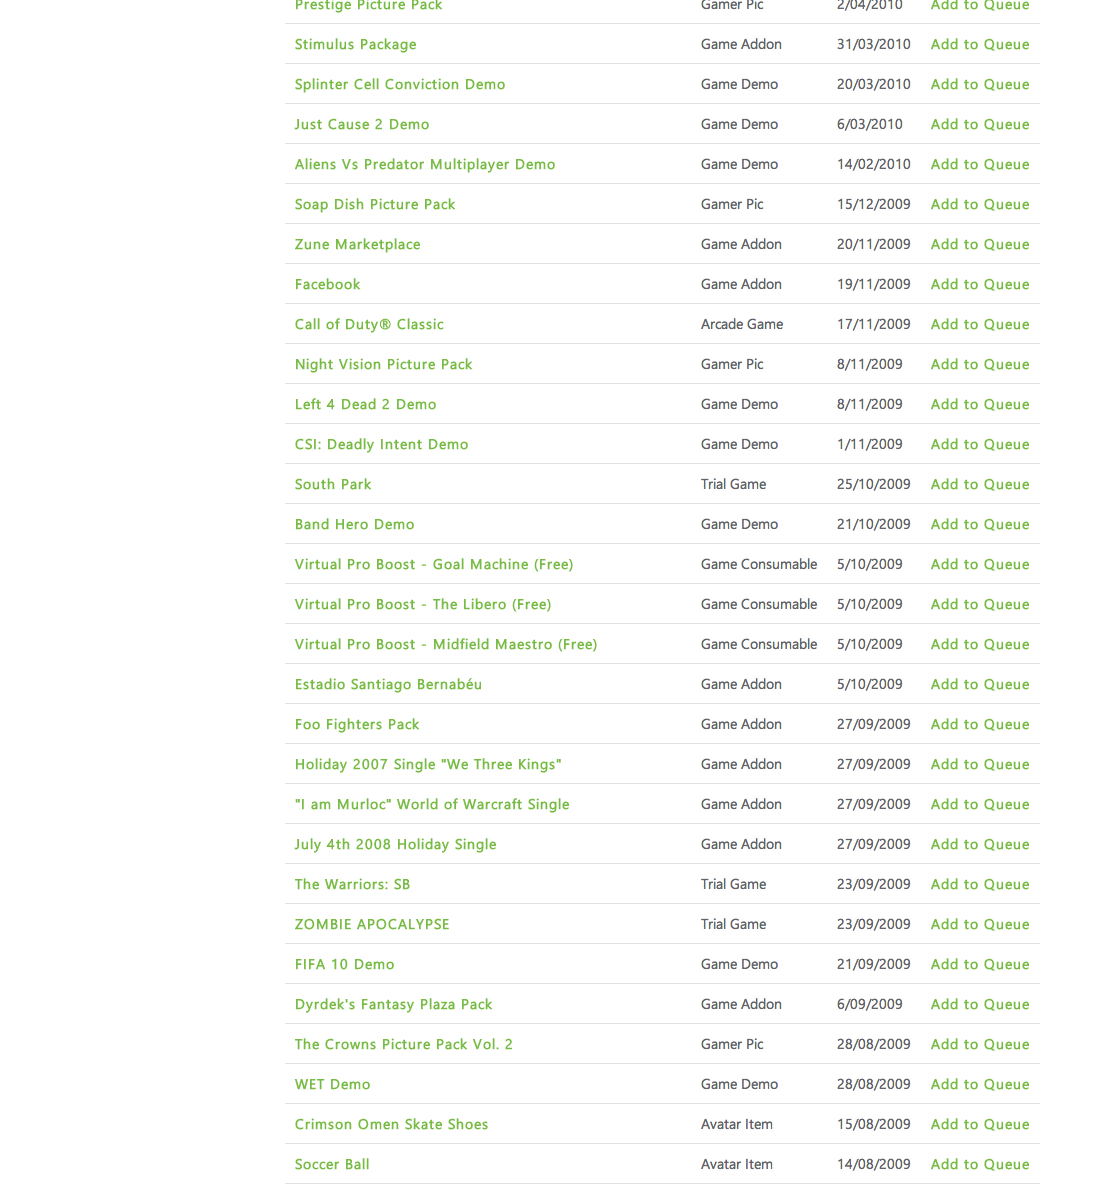Add Crimson Omen Skate Shoes to queue

(x=980, y=1125)
